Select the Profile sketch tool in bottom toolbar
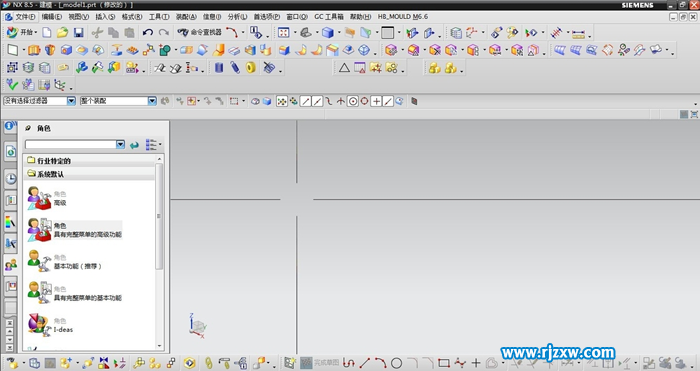 (349, 363)
